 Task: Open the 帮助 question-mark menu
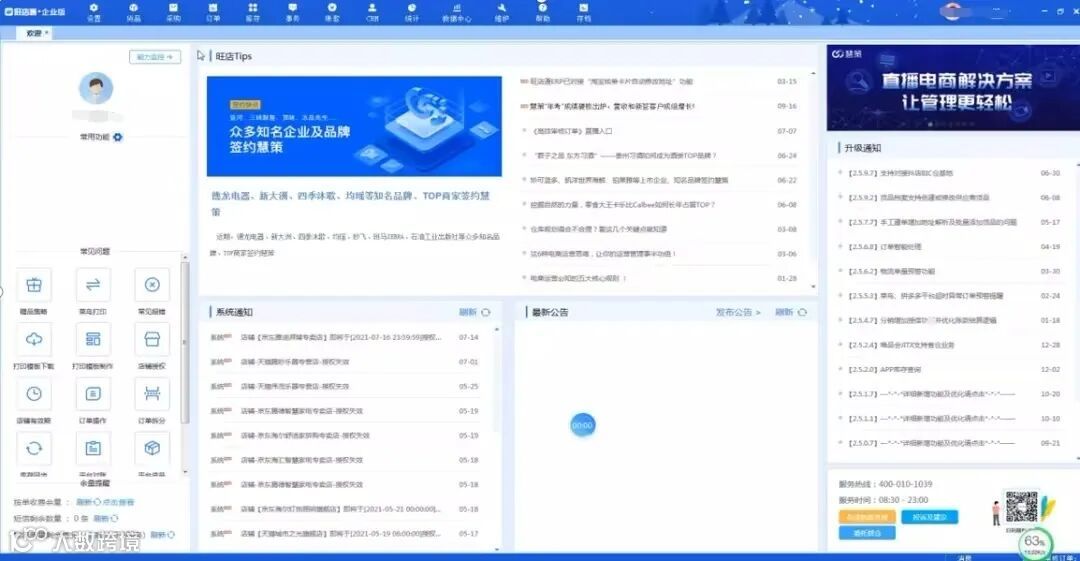point(543,12)
